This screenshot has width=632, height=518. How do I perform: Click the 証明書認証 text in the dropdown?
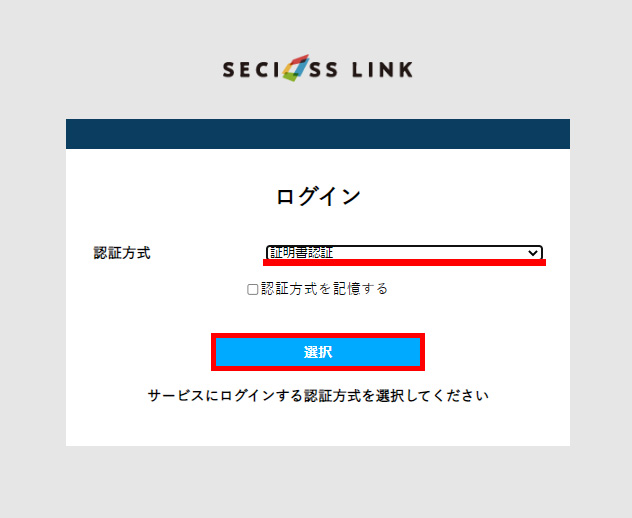(301, 253)
